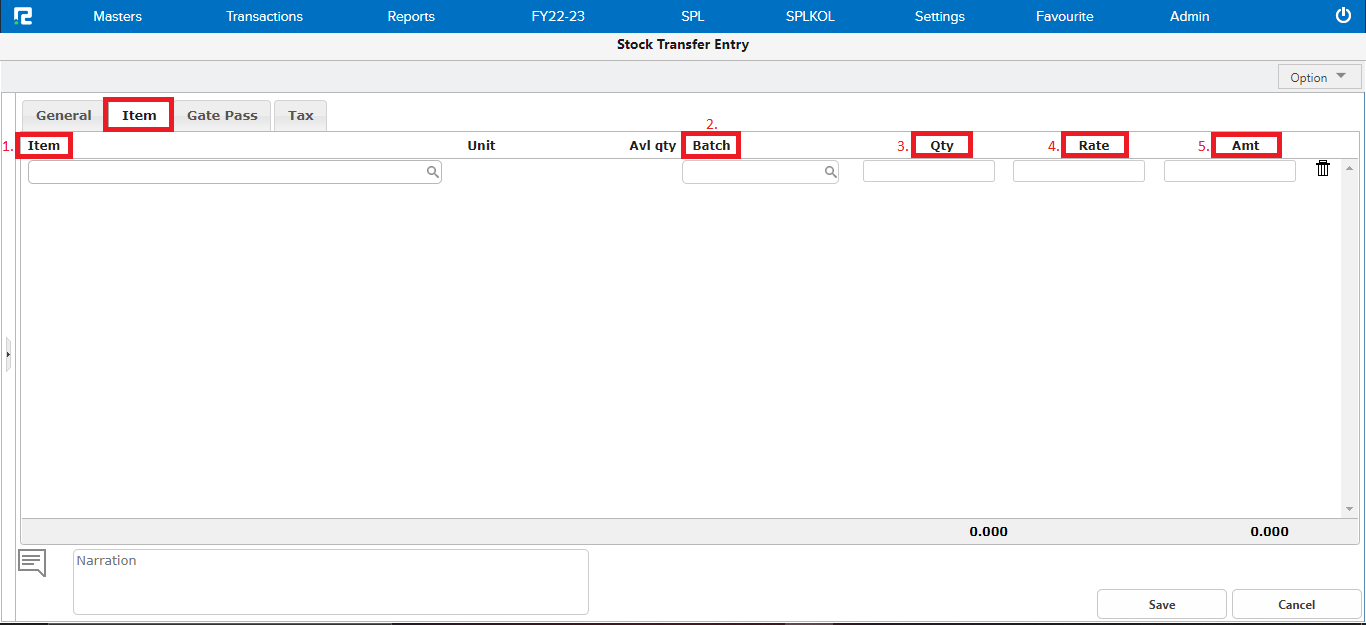Open the Transactions menu
Viewport: 1366px width, 625px height.
tap(264, 16)
